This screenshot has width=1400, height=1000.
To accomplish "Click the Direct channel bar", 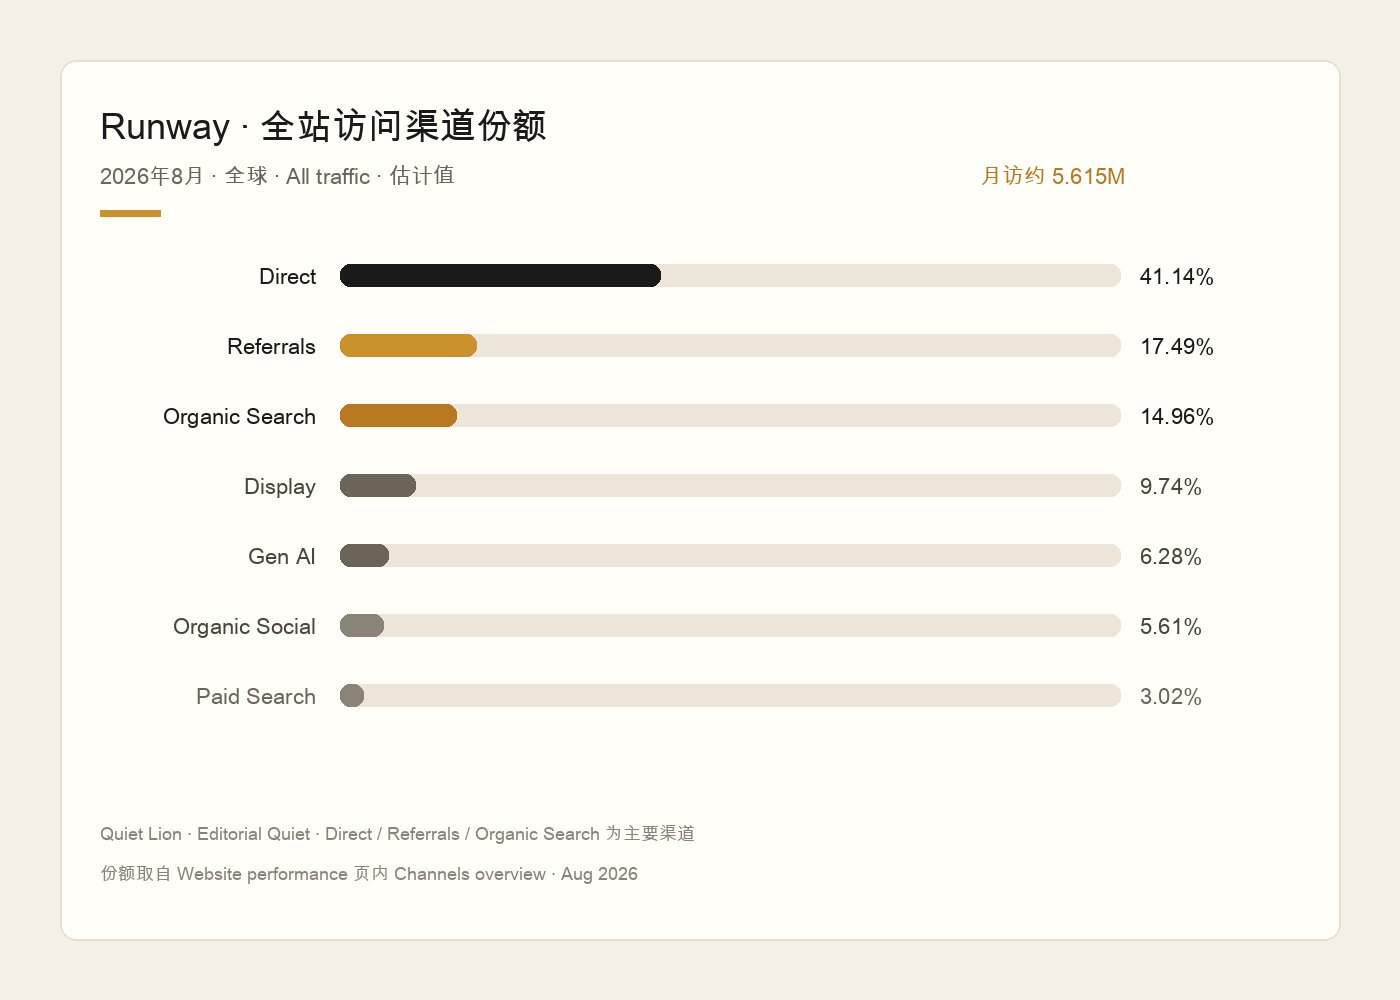I will pyautogui.click(x=730, y=276).
